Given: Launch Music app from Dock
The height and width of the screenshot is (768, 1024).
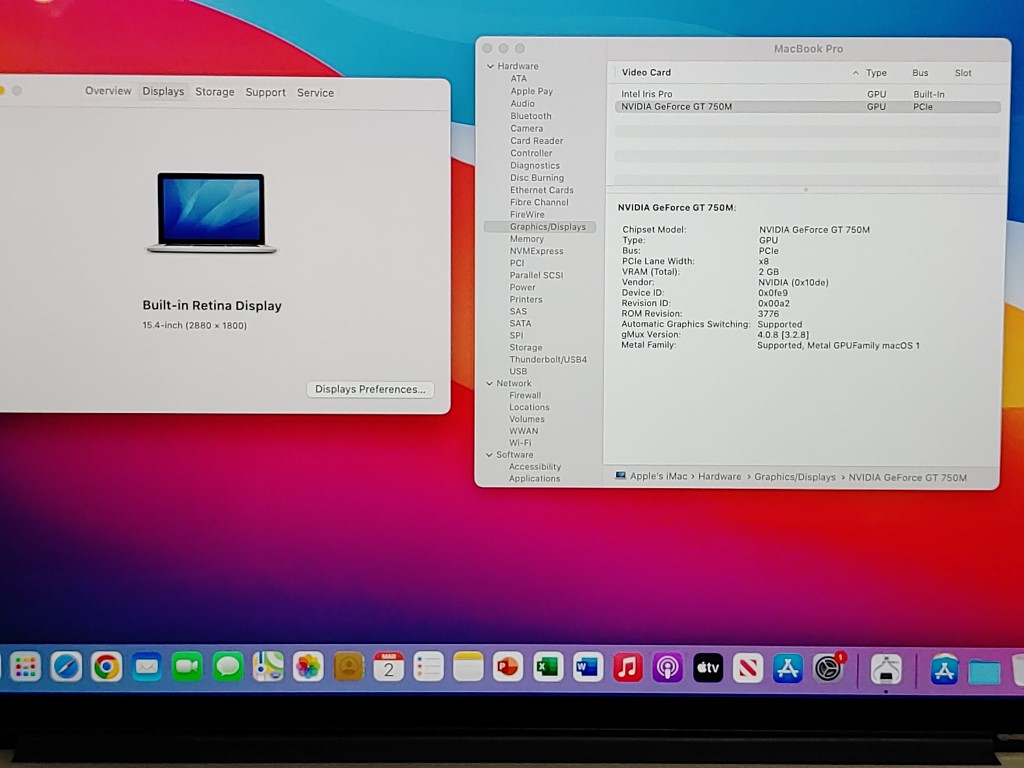Looking at the screenshot, I should 628,667.
